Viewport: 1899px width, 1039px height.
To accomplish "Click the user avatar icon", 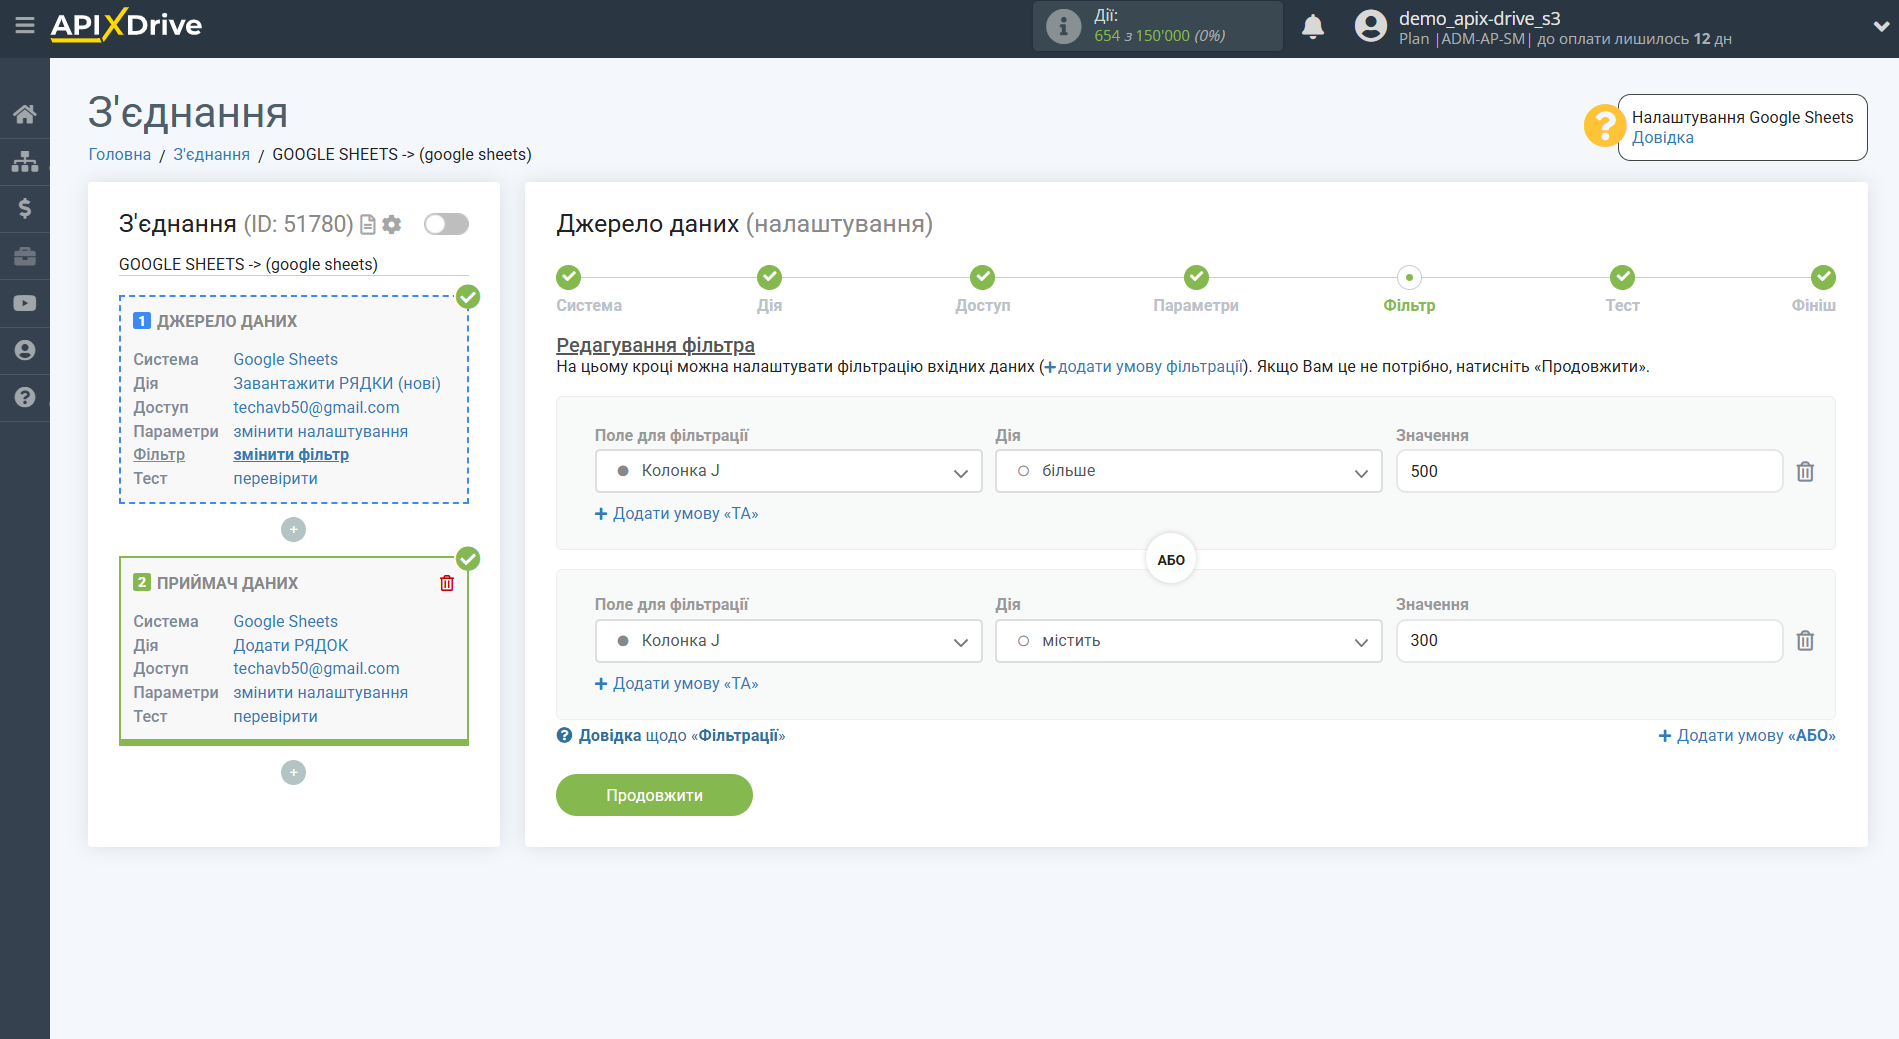I will click(1371, 26).
